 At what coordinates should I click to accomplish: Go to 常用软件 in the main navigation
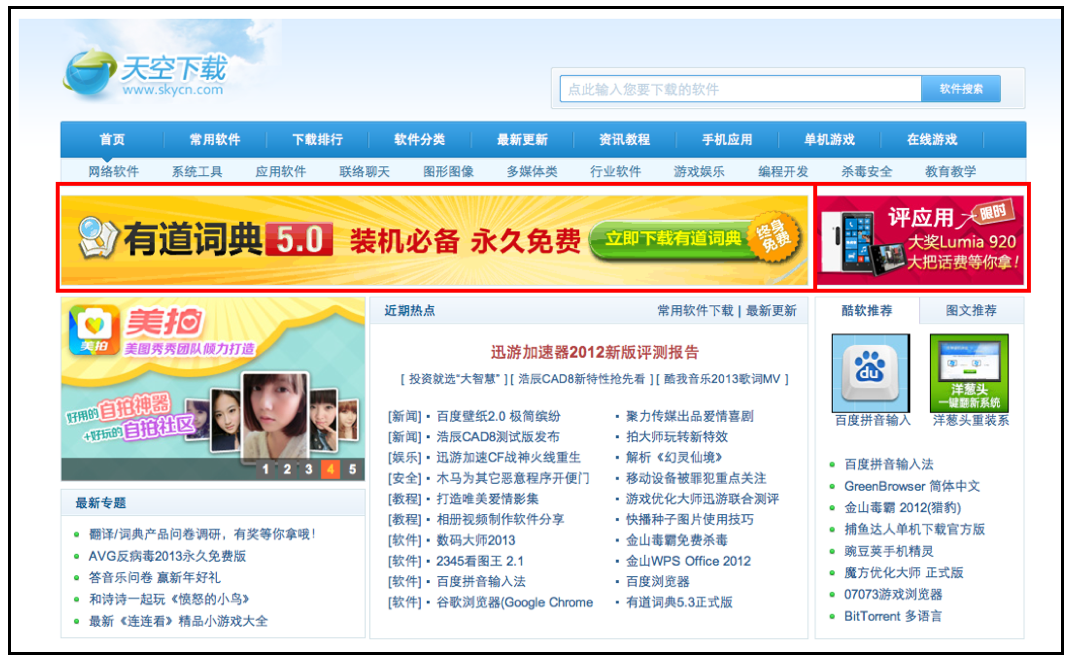coord(215,140)
